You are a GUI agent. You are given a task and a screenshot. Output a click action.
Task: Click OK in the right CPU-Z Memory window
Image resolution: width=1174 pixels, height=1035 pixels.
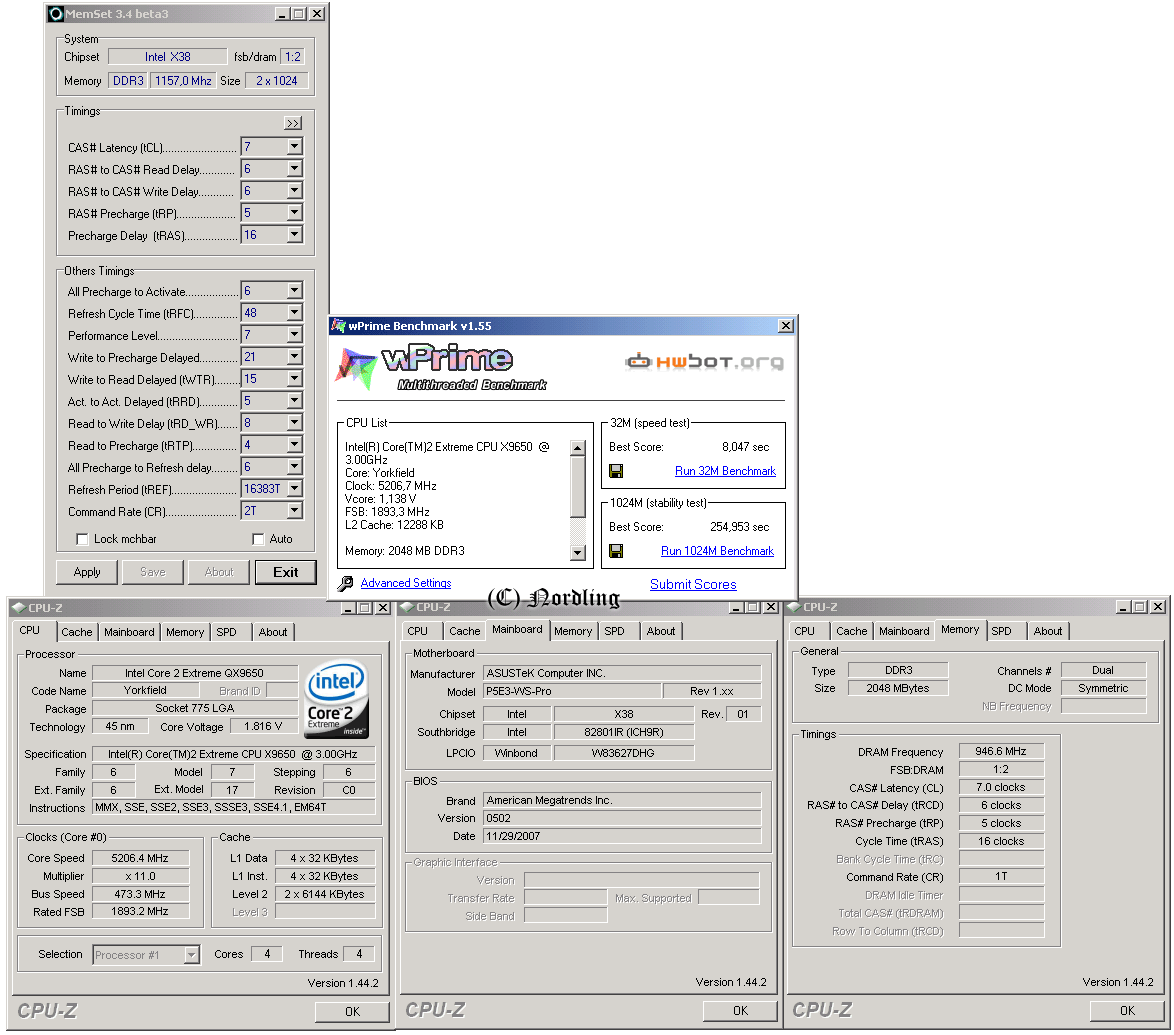[1127, 1011]
